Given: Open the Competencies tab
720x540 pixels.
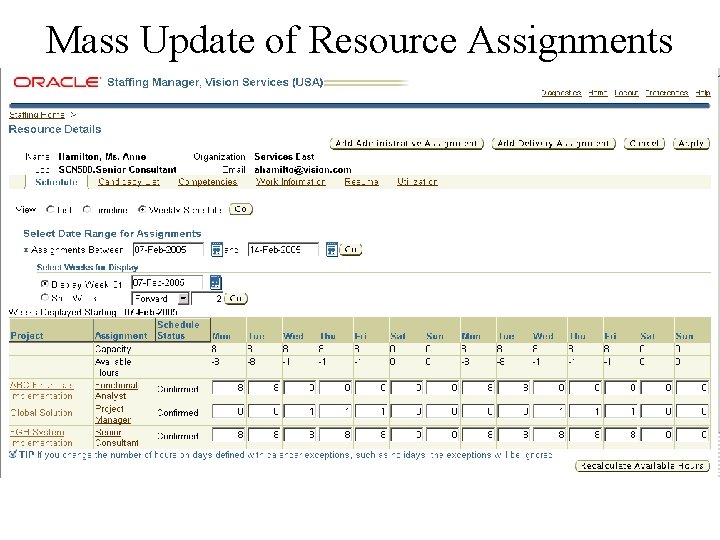Looking at the screenshot, I should pos(208,182).
